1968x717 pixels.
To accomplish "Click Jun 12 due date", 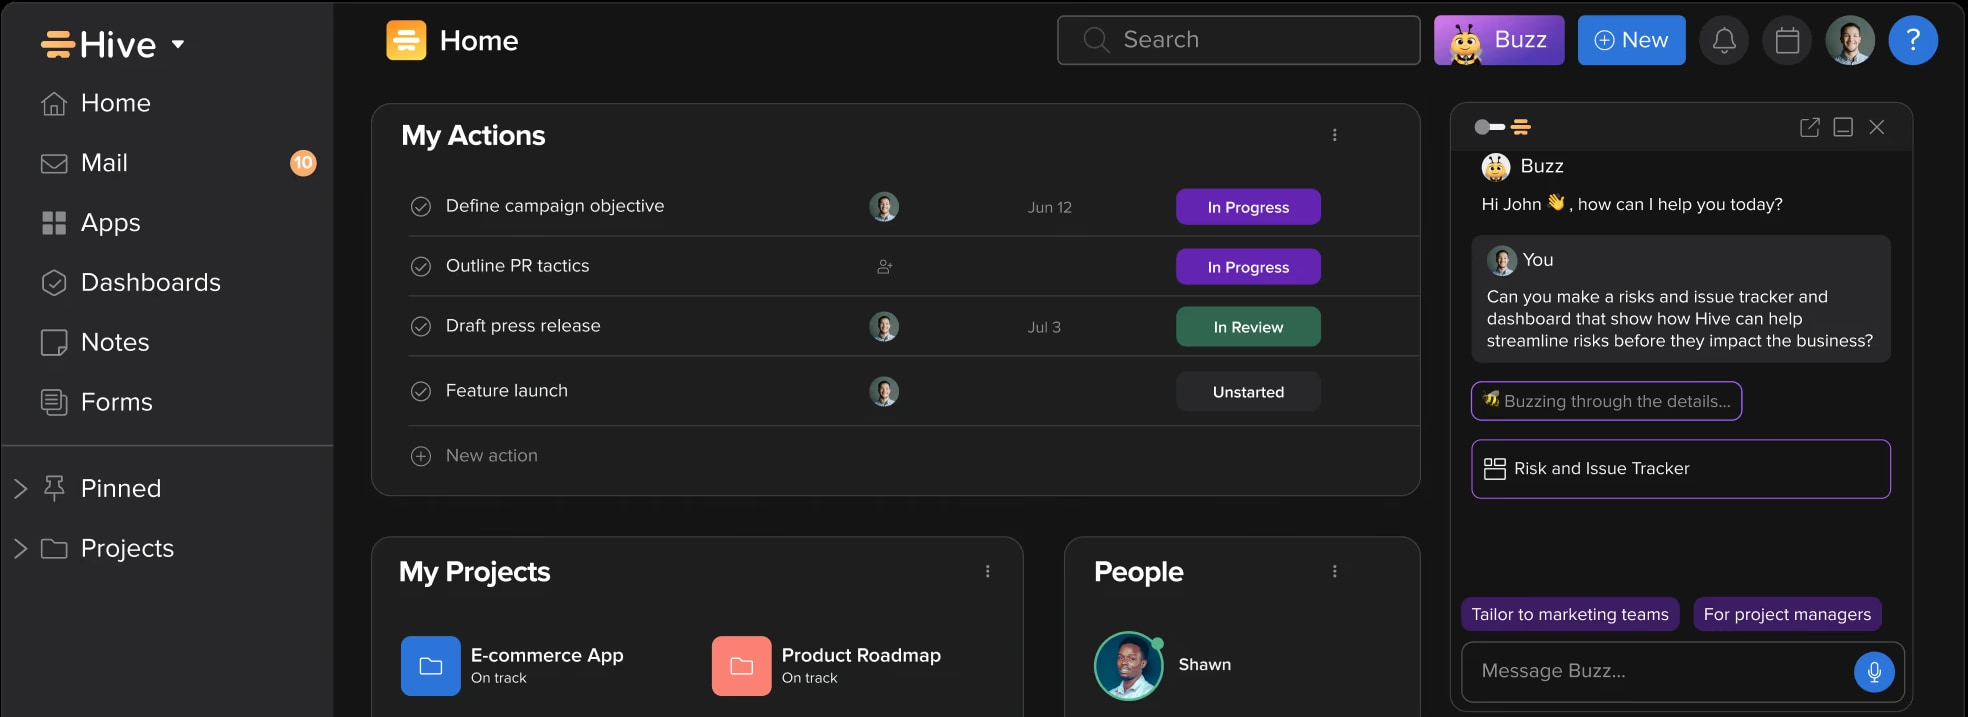I will click(x=1049, y=207).
